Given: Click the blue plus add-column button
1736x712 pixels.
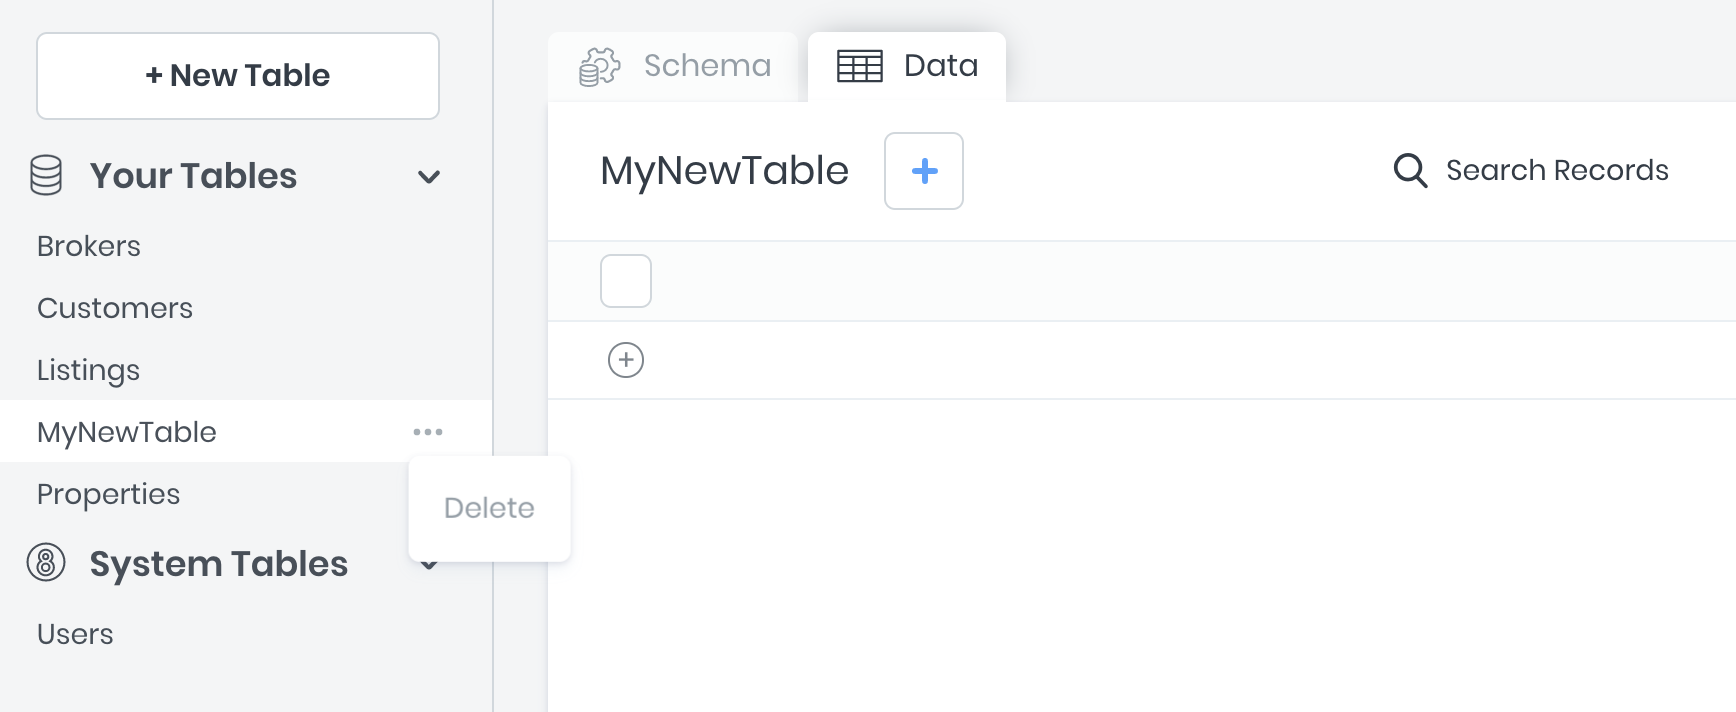Looking at the screenshot, I should coord(924,171).
